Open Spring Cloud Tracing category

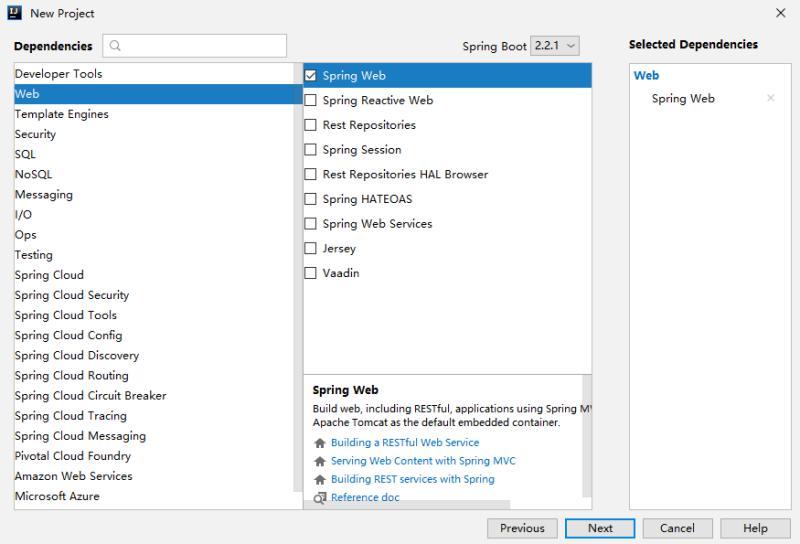tap(154, 416)
